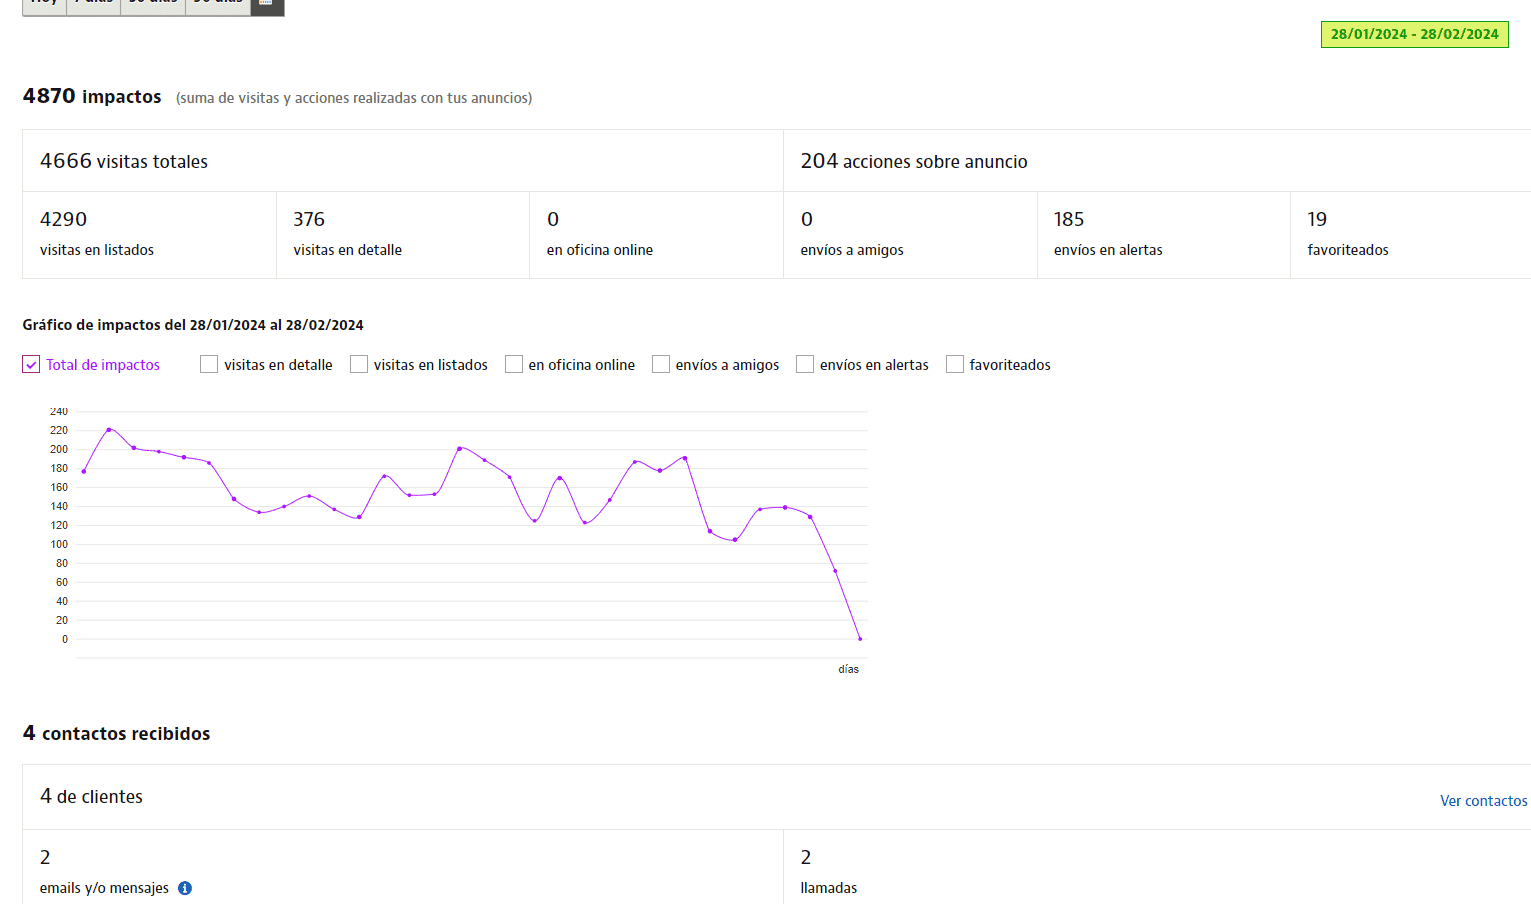1531x904 pixels.
Task: Select the 376 visitas en detalle stat
Action: click(x=402, y=234)
